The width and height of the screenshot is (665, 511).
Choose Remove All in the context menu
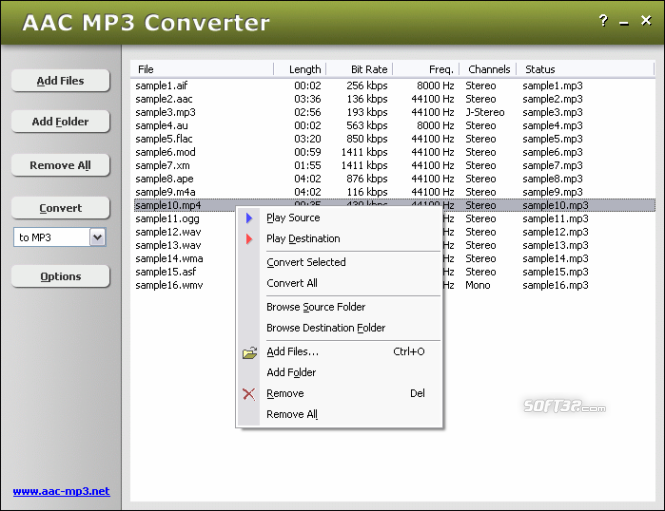click(x=292, y=414)
